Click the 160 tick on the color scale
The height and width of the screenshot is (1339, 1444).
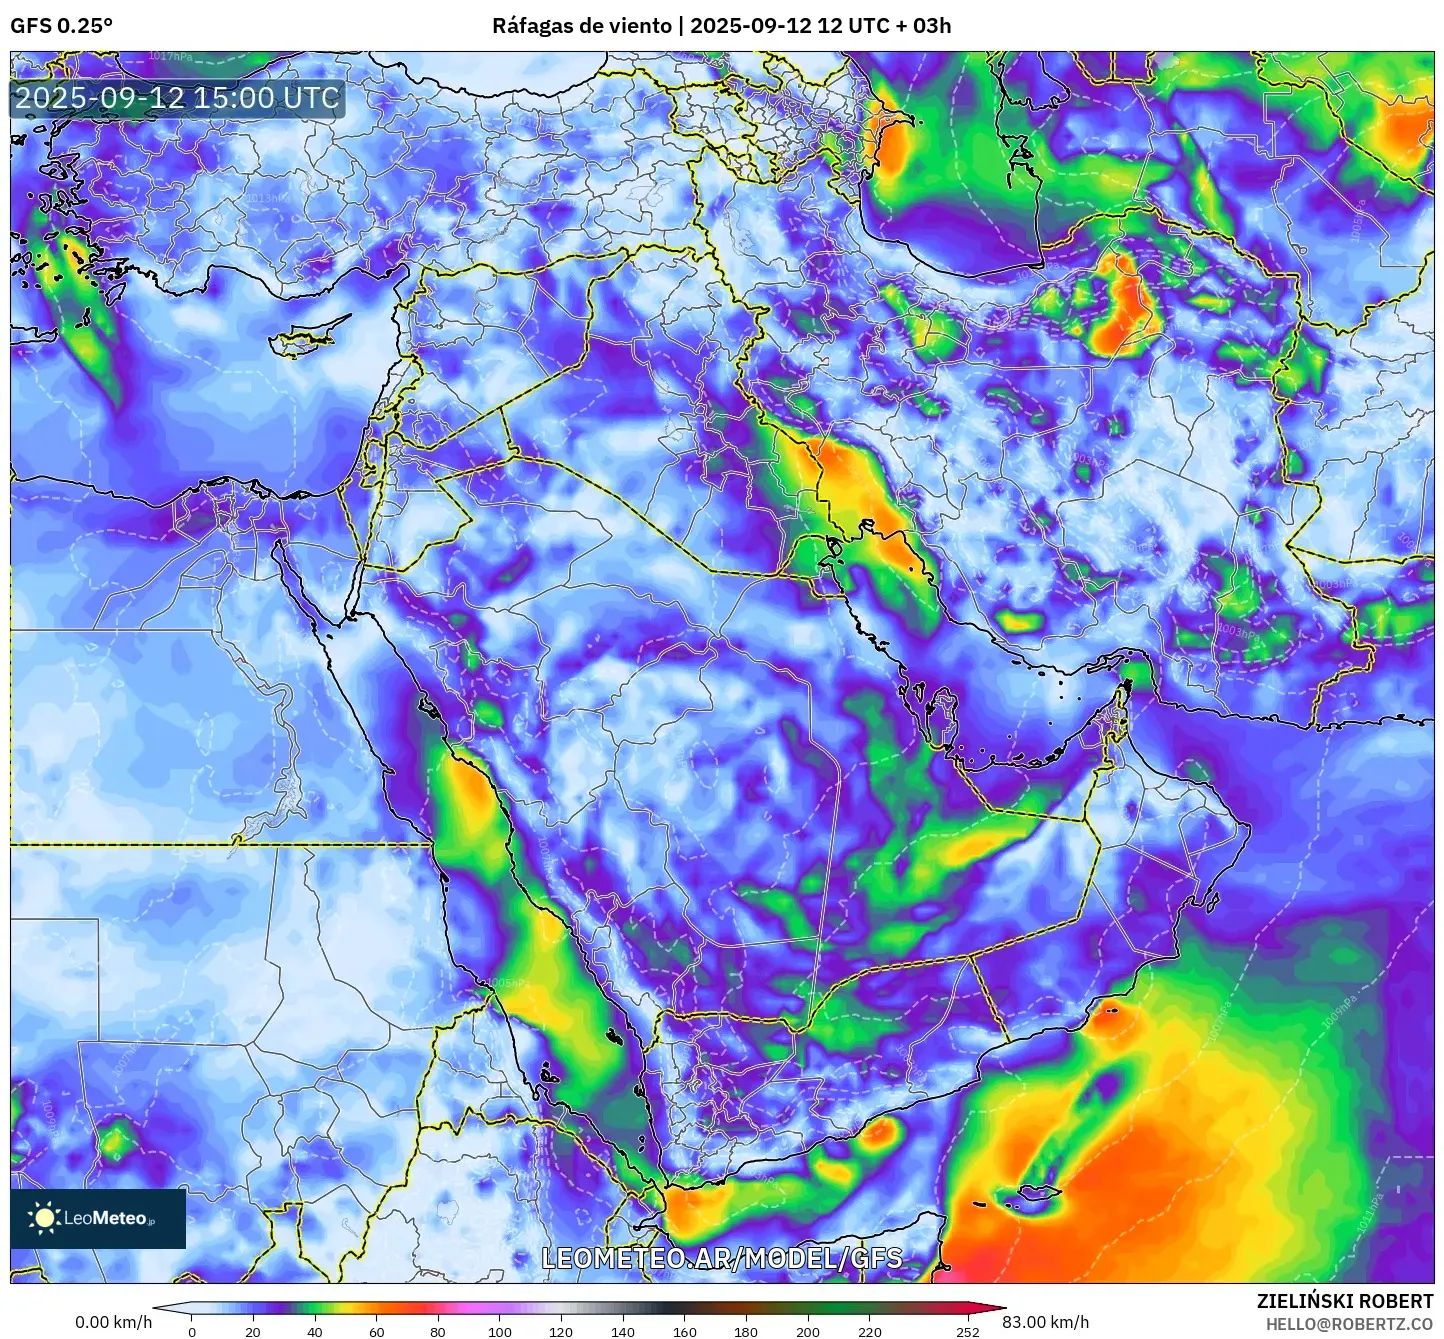point(685,1332)
